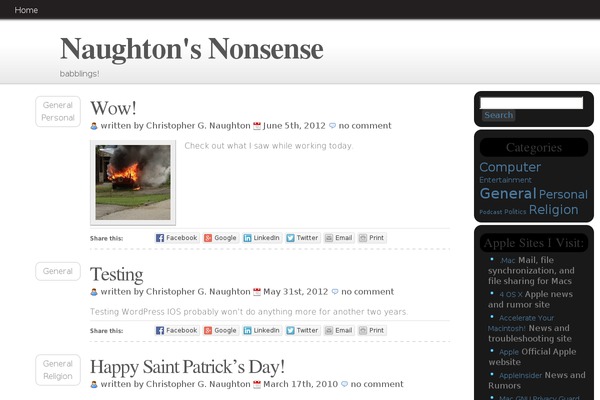Click the calendar icon beside June 5th, 2012

[257, 126]
